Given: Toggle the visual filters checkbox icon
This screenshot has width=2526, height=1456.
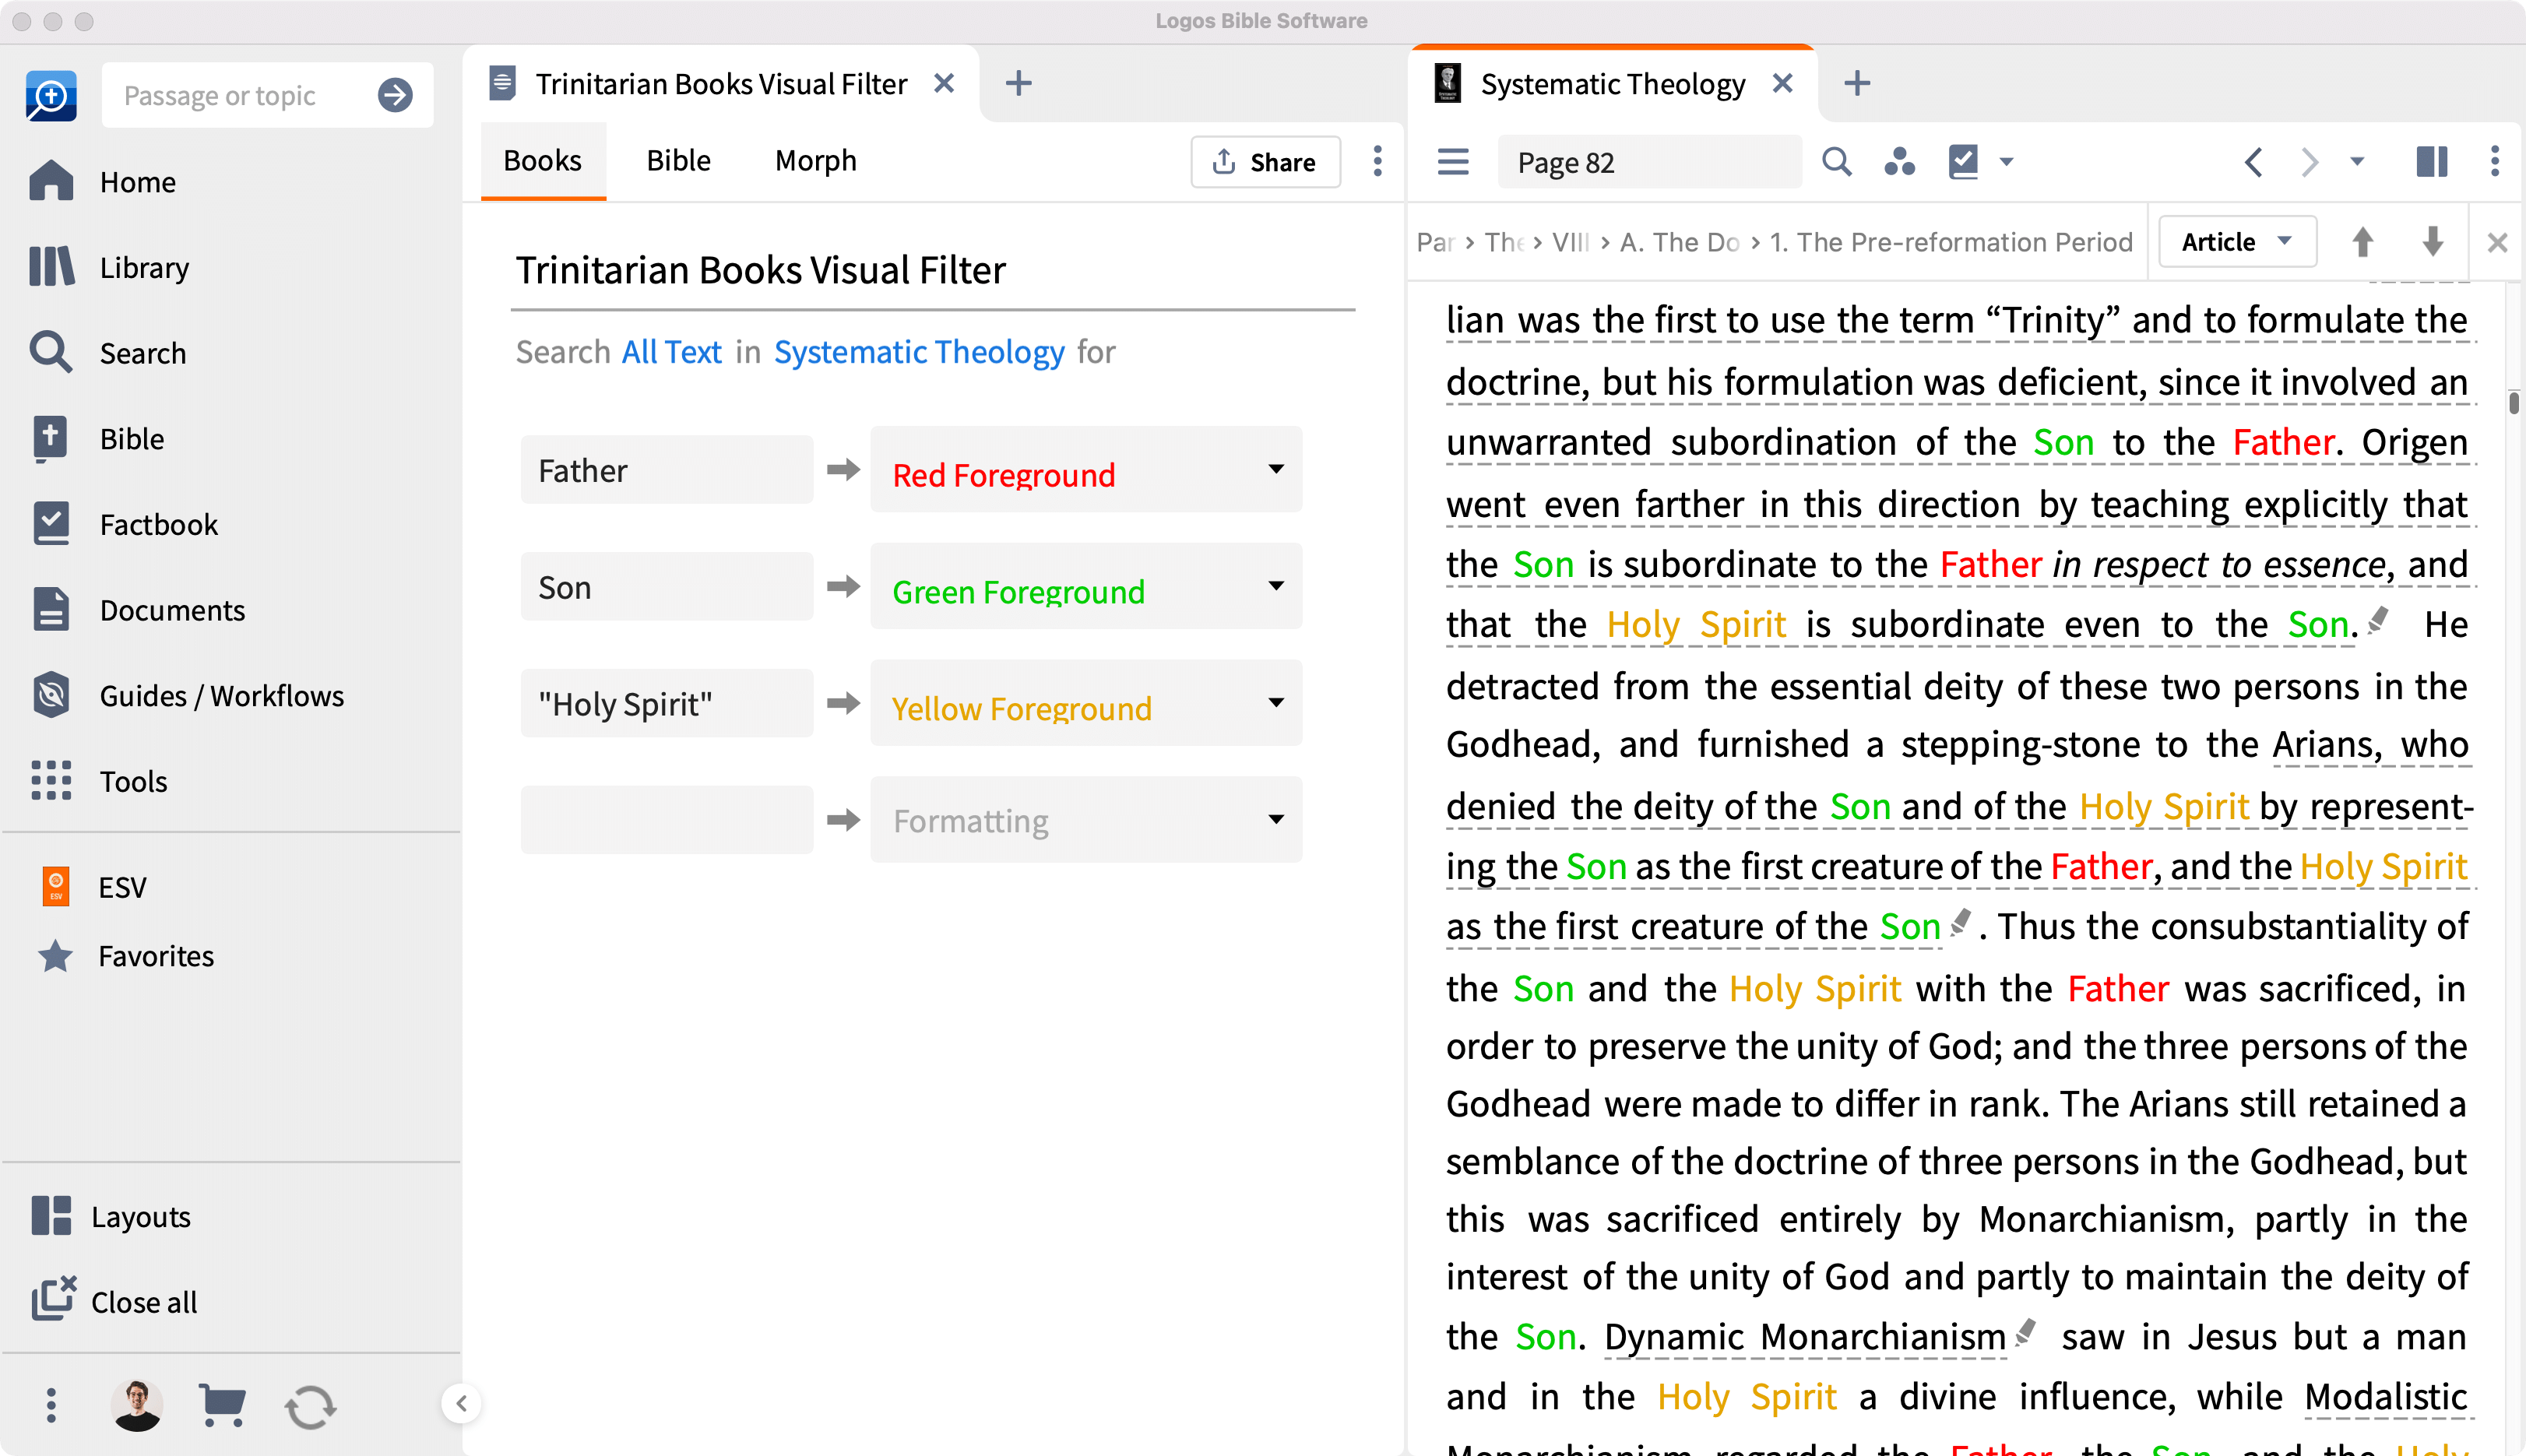Looking at the screenshot, I should pyautogui.click(x=1963, y=161).
